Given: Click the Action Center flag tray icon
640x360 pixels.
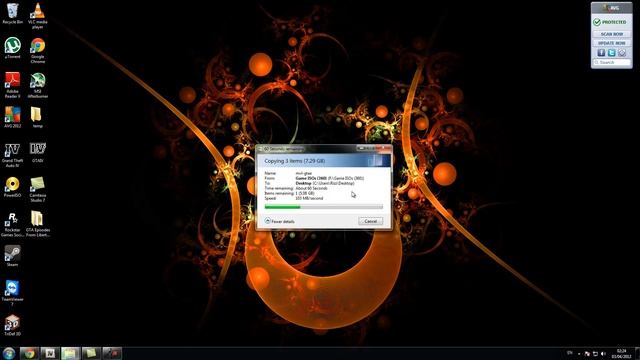Looking at the screenshot, I should (587, 353).
